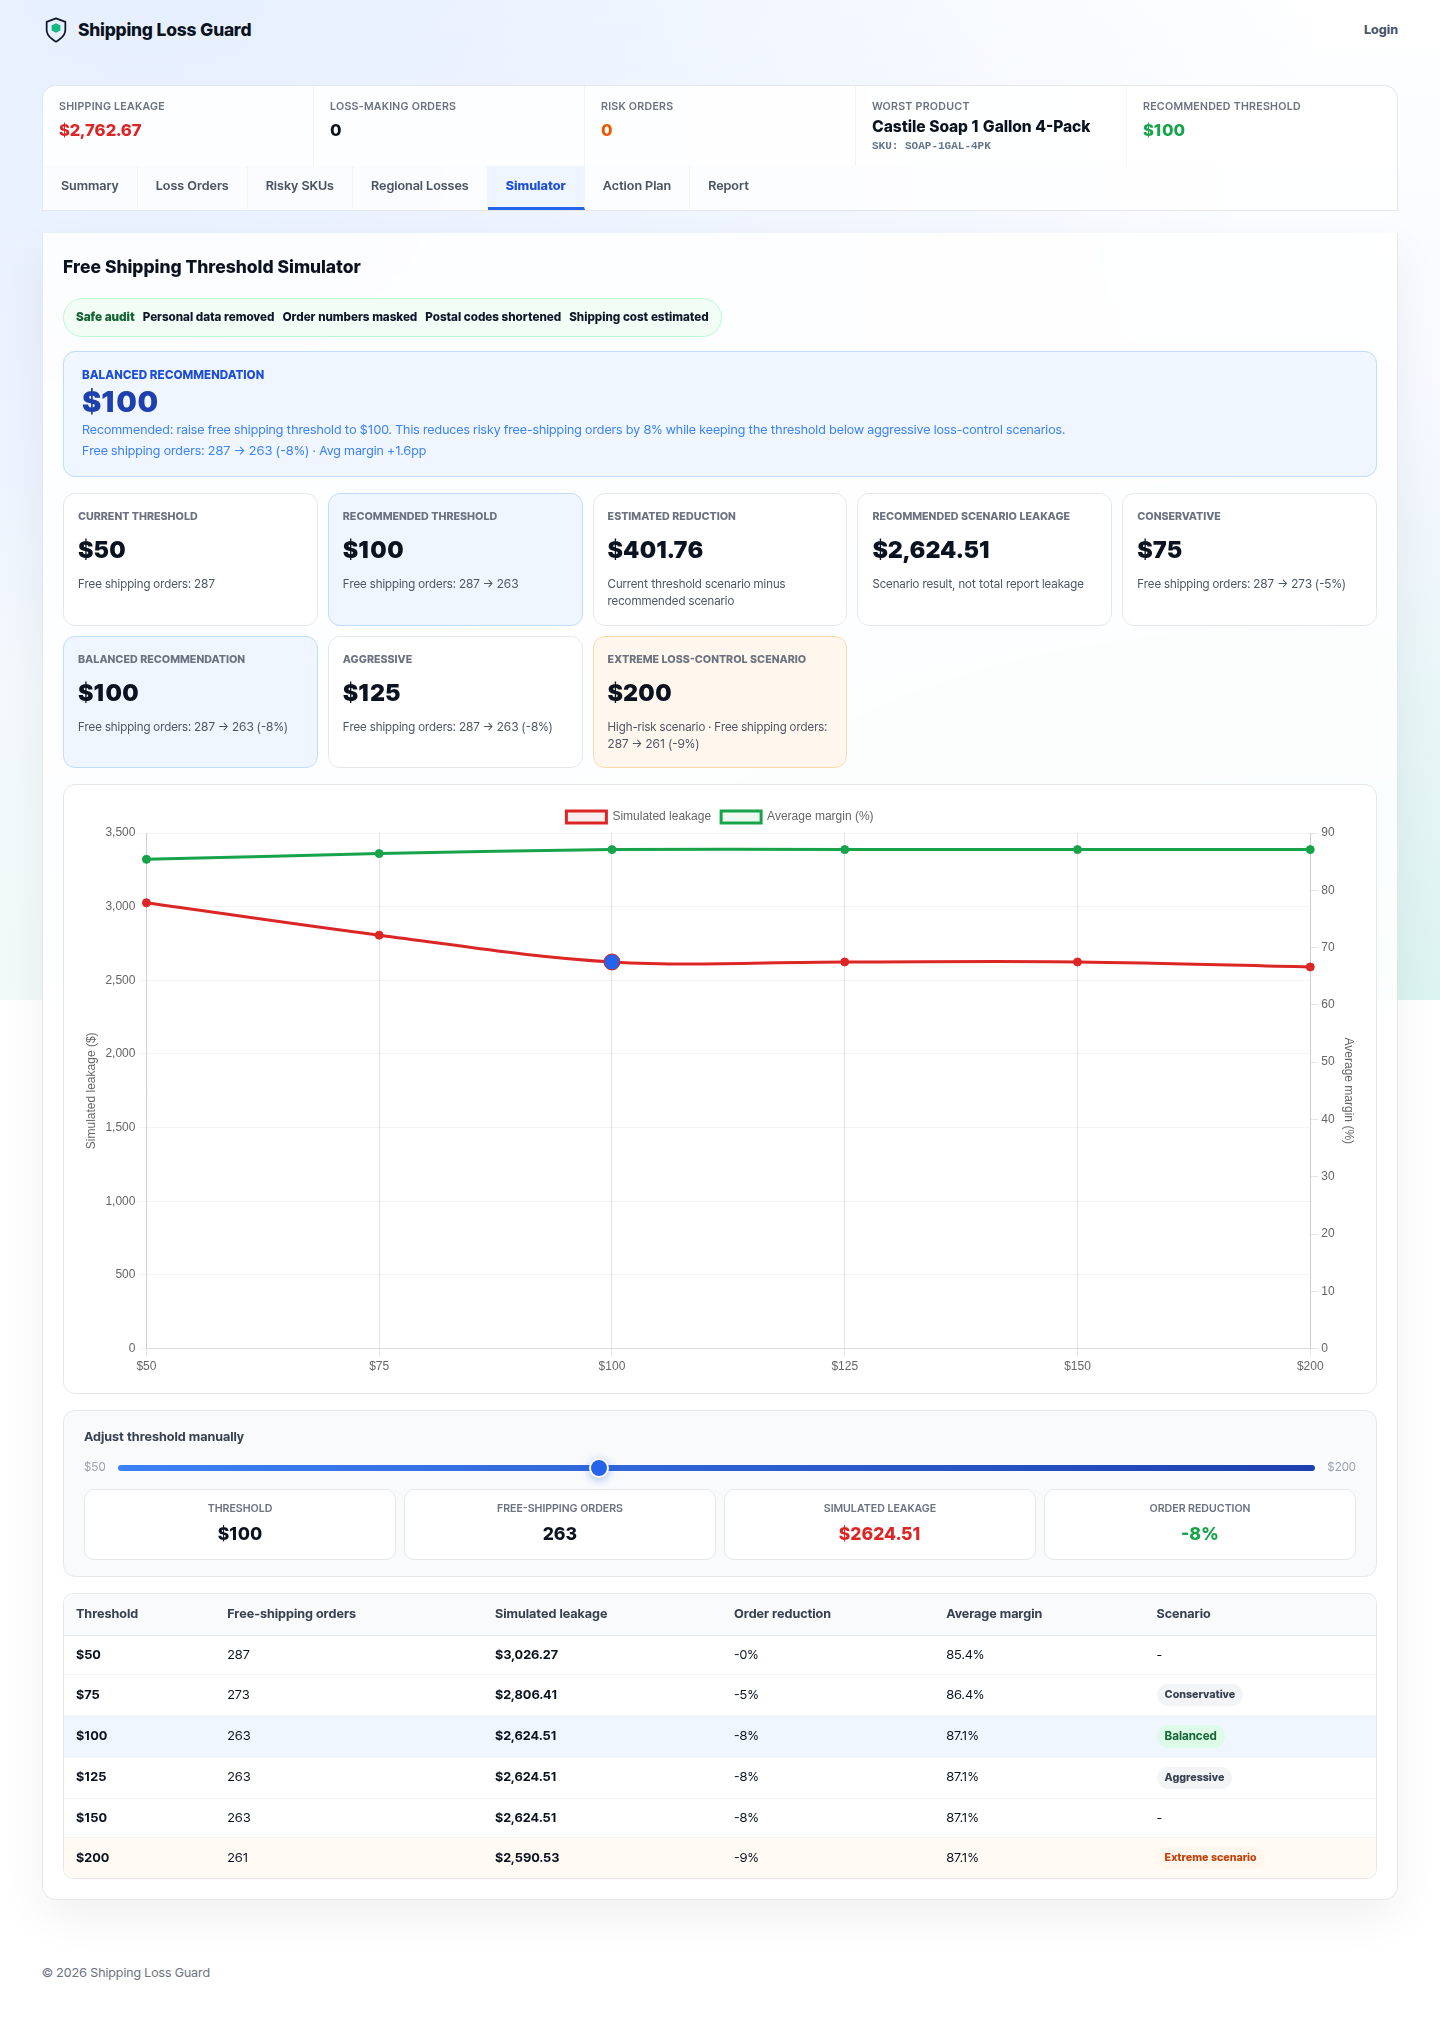The height and width of the screenshot is (2025, 1440).
Task: Click the Simulated leakage column header
Action: pyautogui.click(x=551, y=1613)
